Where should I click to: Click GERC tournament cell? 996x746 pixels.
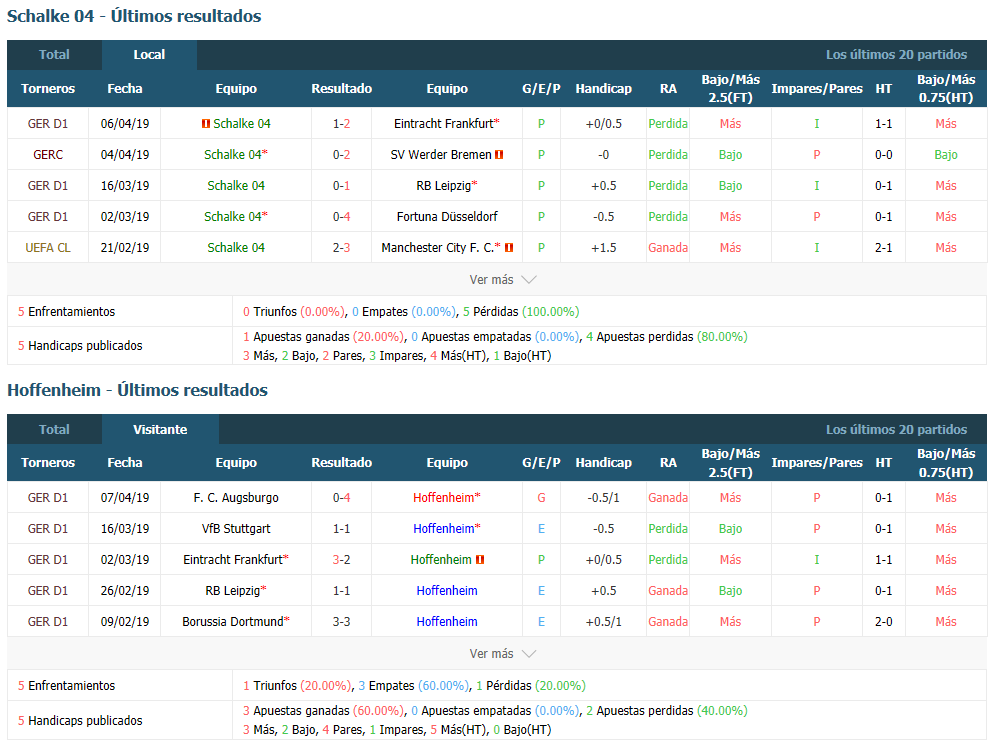(x=48, y=154)
